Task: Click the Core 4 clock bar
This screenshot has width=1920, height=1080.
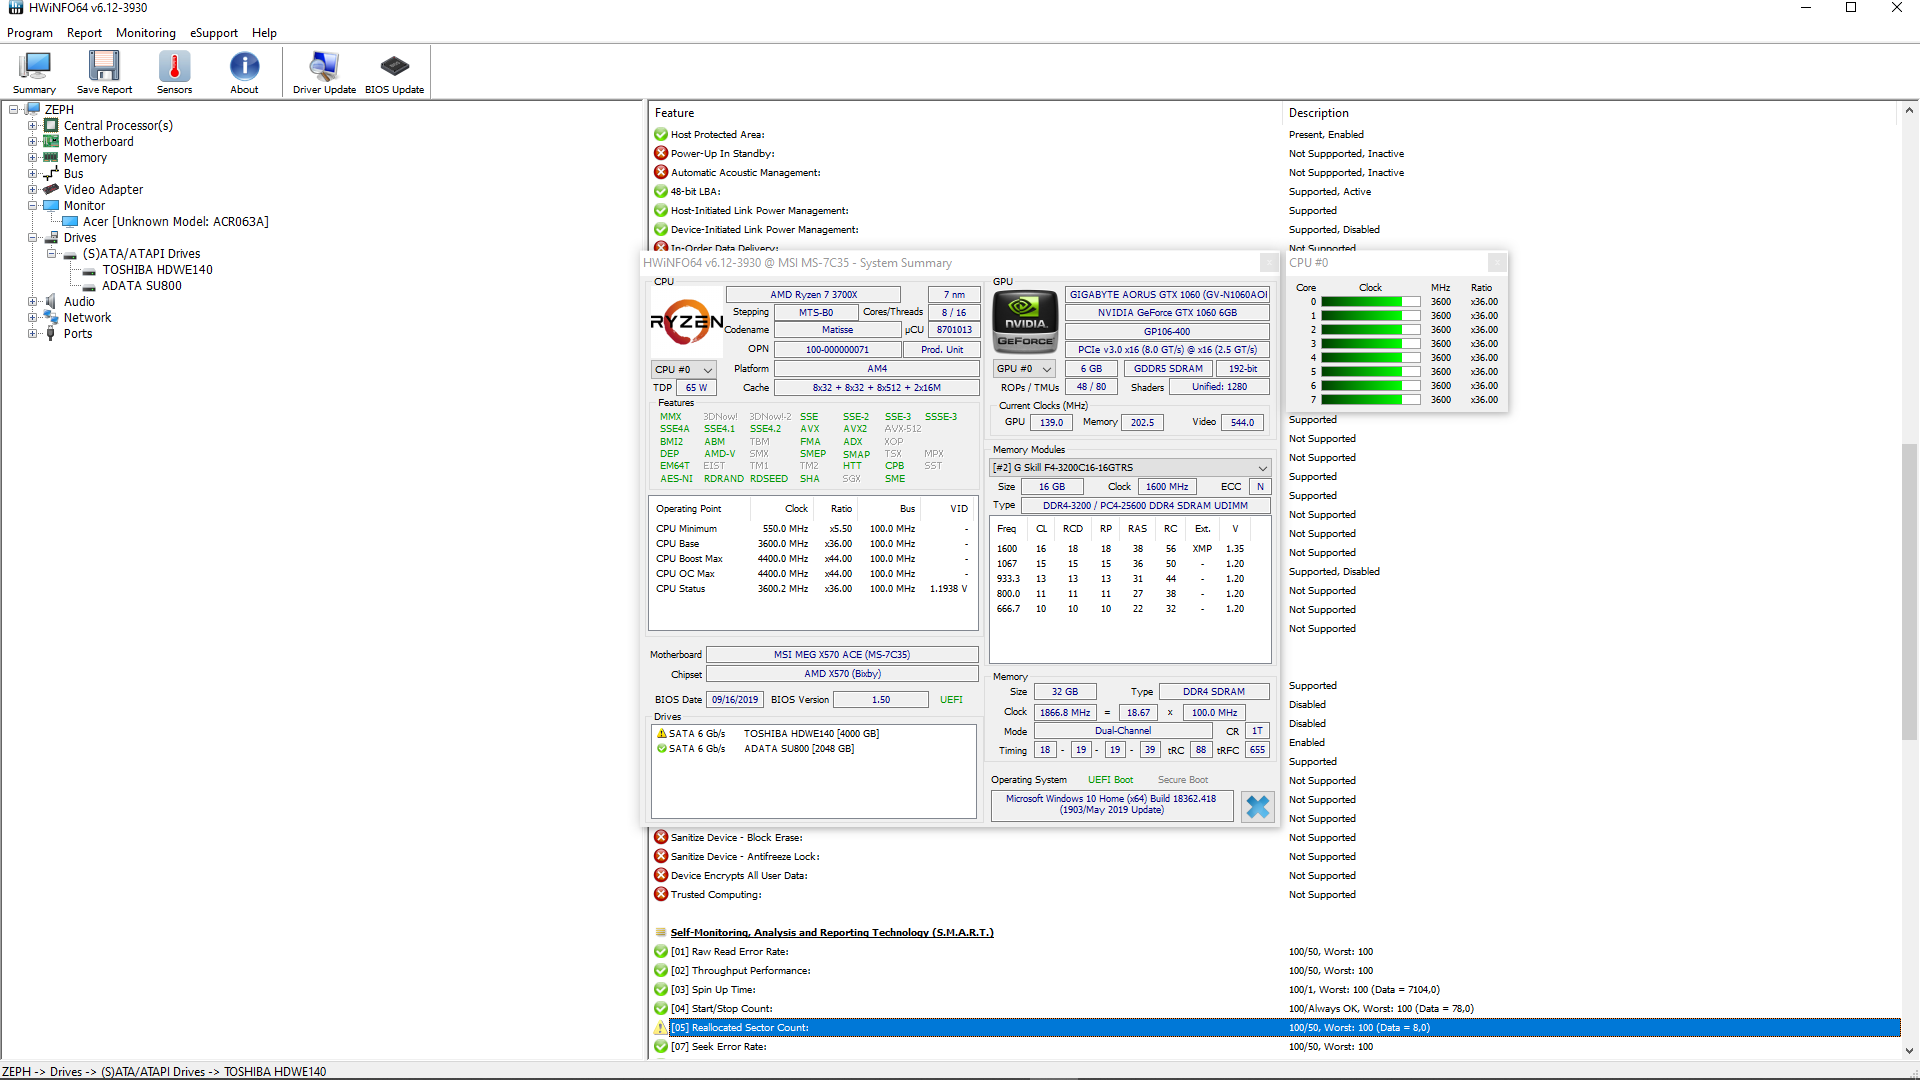Action: [x=1370, y=358]
